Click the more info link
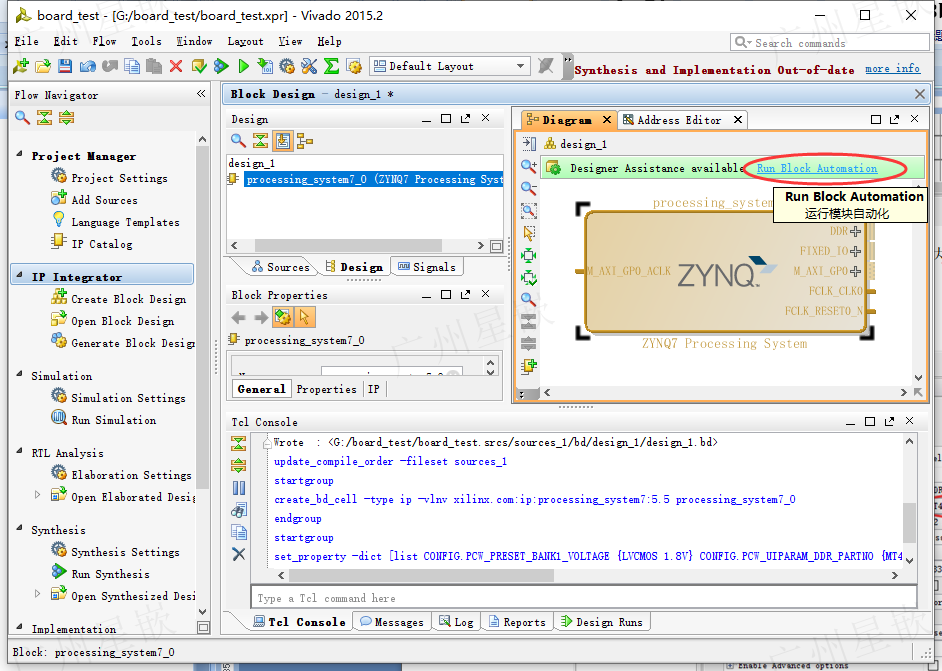 point(892,68)
